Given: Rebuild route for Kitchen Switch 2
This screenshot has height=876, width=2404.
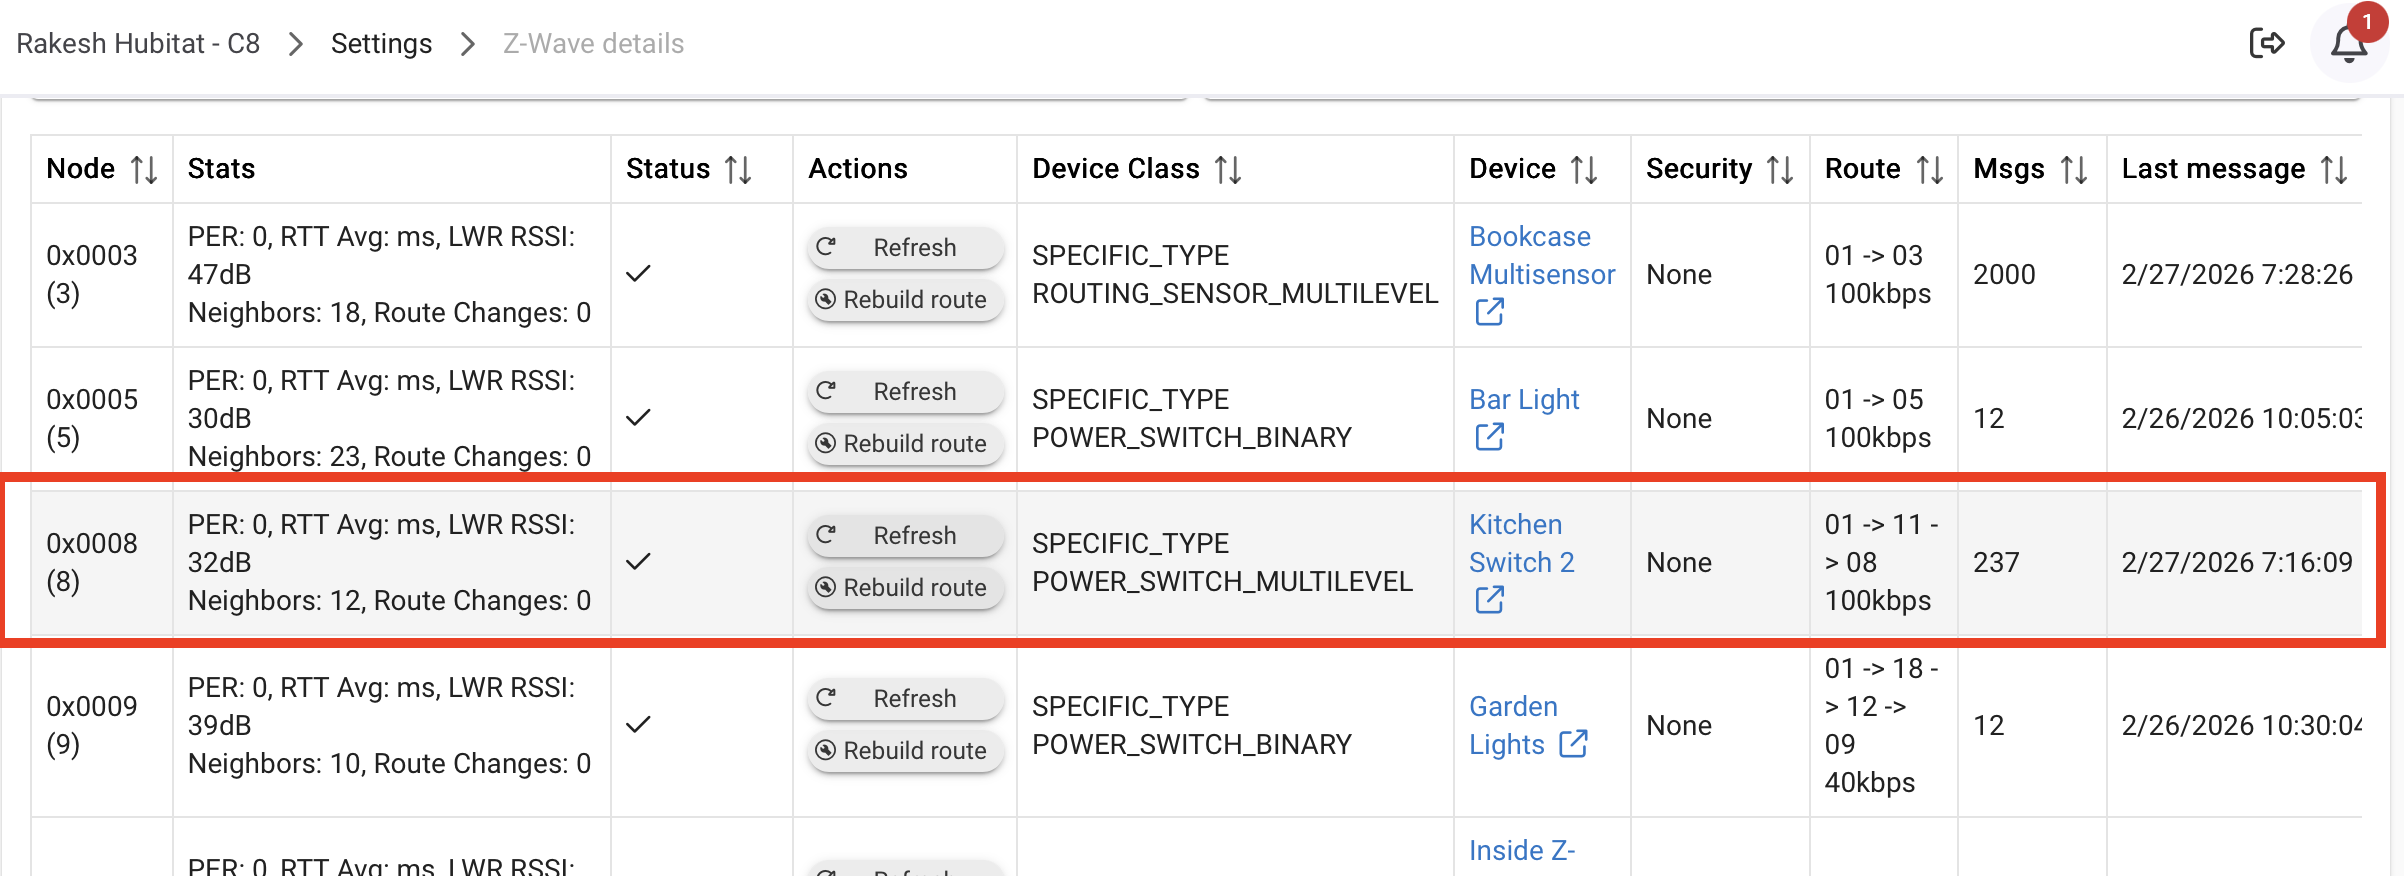Looking at the screenshot, I should [905, 587].
